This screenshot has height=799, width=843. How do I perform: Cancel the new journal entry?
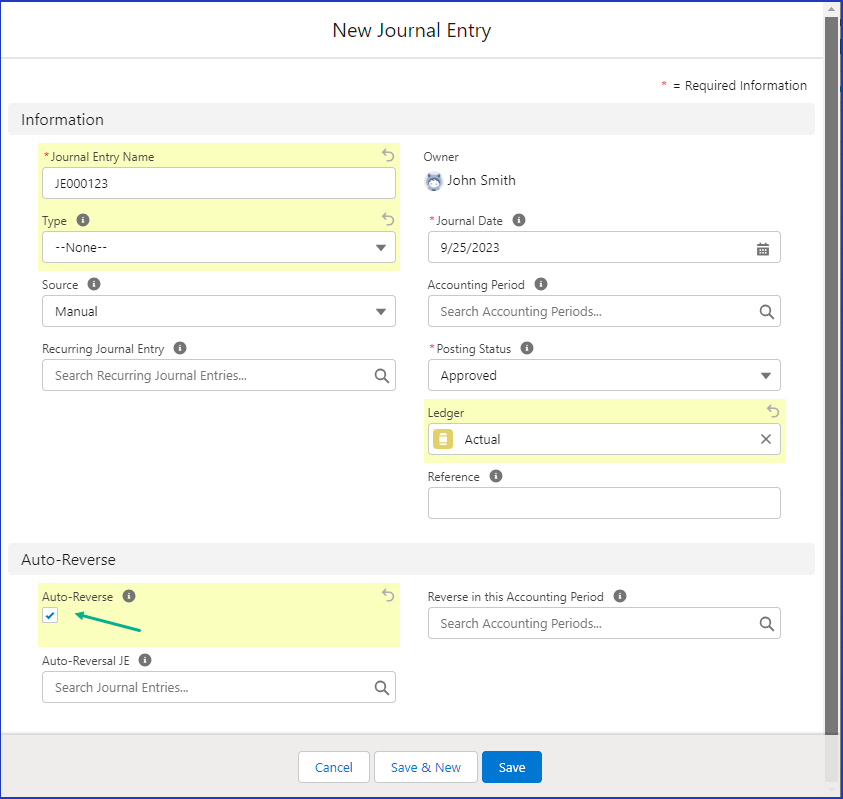(x=333, y=767)
